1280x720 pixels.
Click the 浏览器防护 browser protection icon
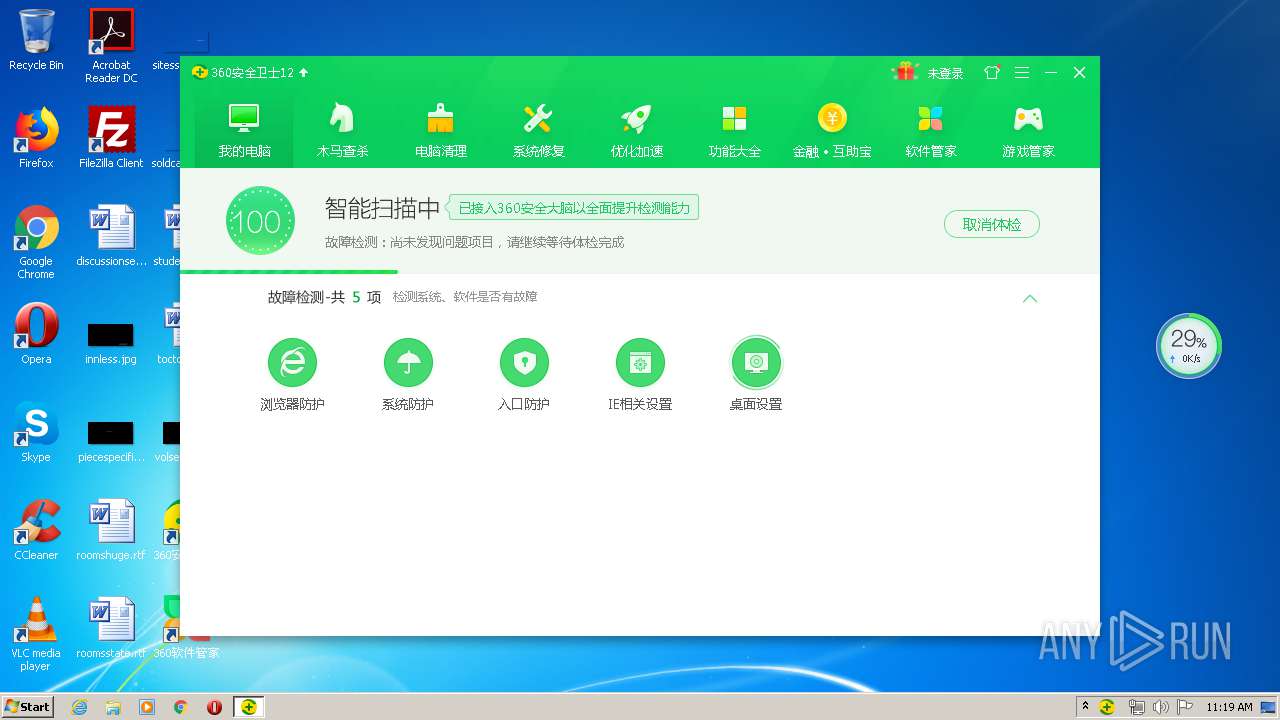[x=292, y=362]
